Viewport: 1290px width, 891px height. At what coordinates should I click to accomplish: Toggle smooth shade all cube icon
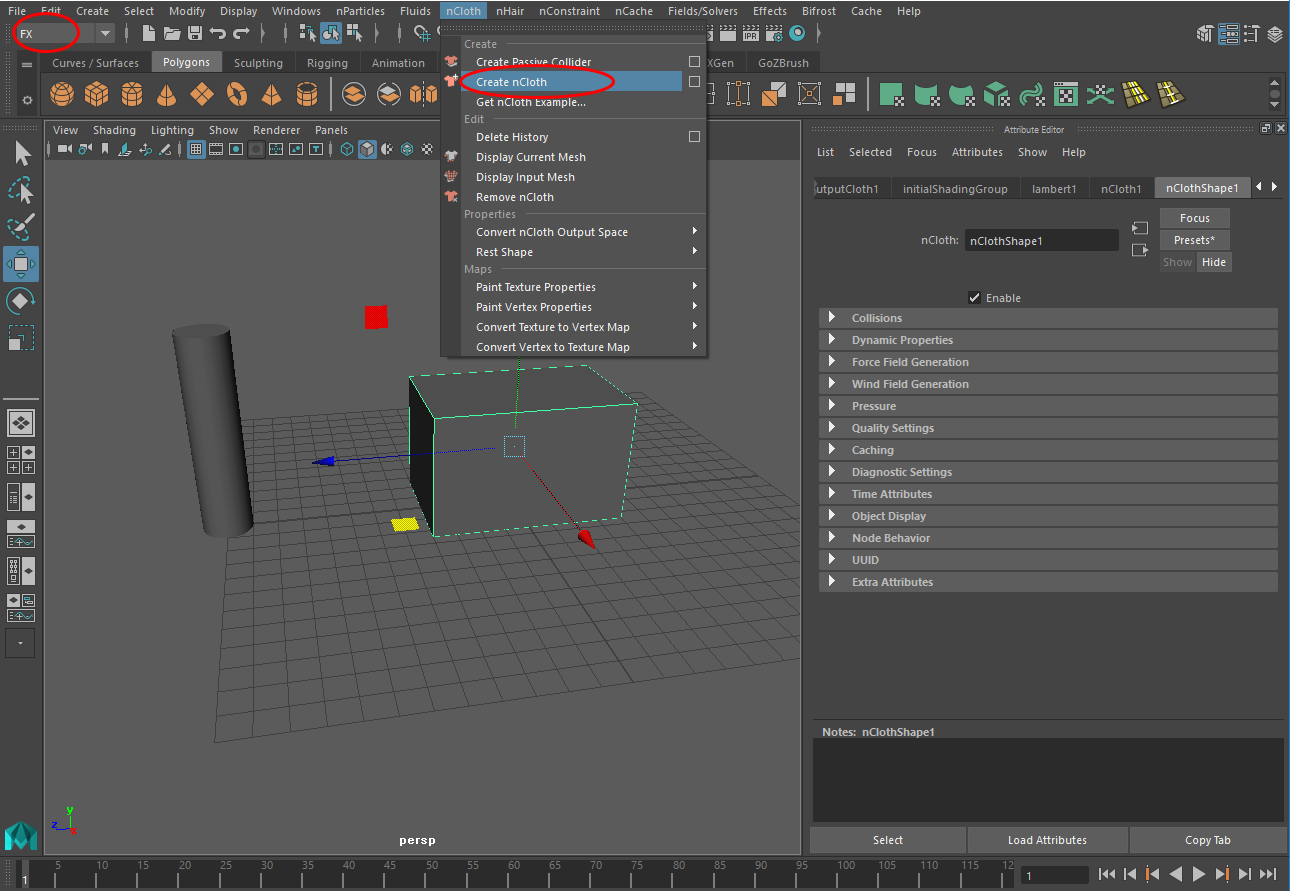(368, 149)
